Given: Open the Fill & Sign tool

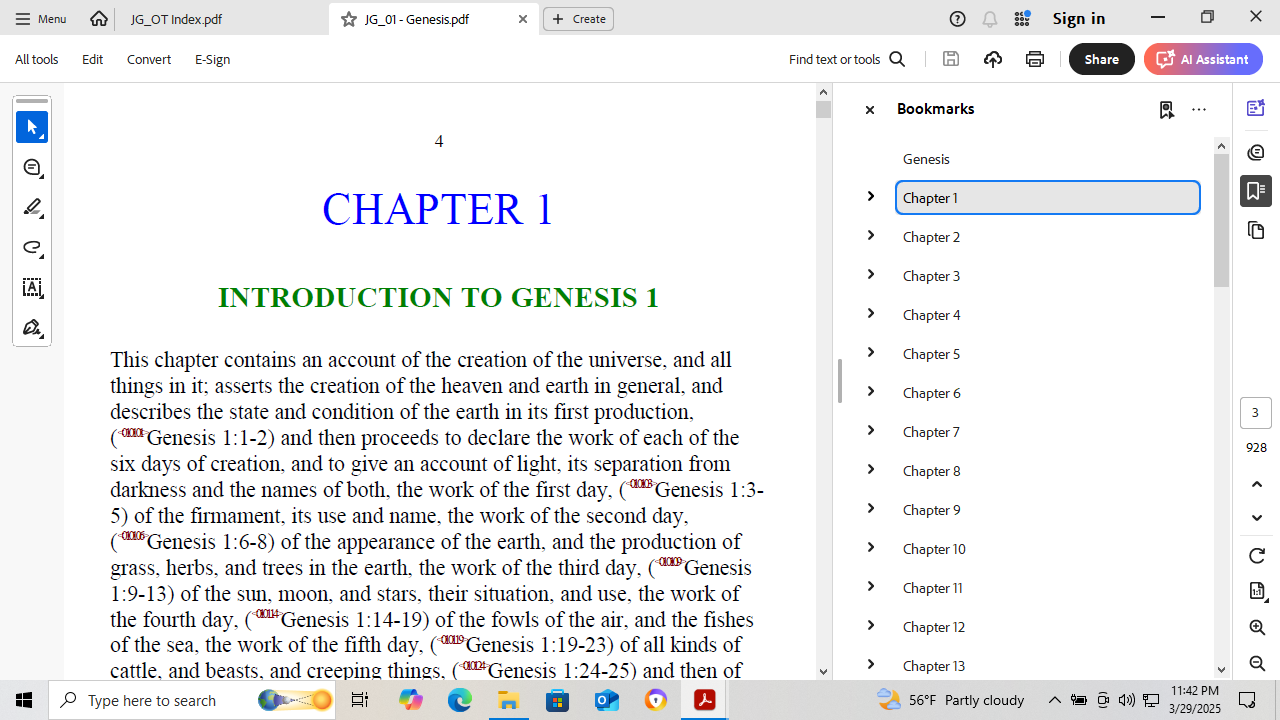Looking at the screenshot, I should [32, 328].
